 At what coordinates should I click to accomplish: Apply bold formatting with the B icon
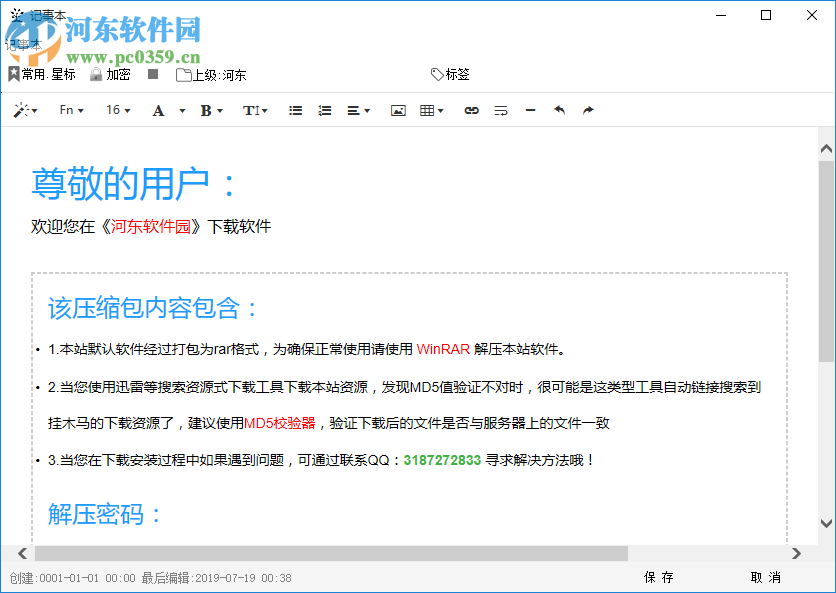pos(205,111)
